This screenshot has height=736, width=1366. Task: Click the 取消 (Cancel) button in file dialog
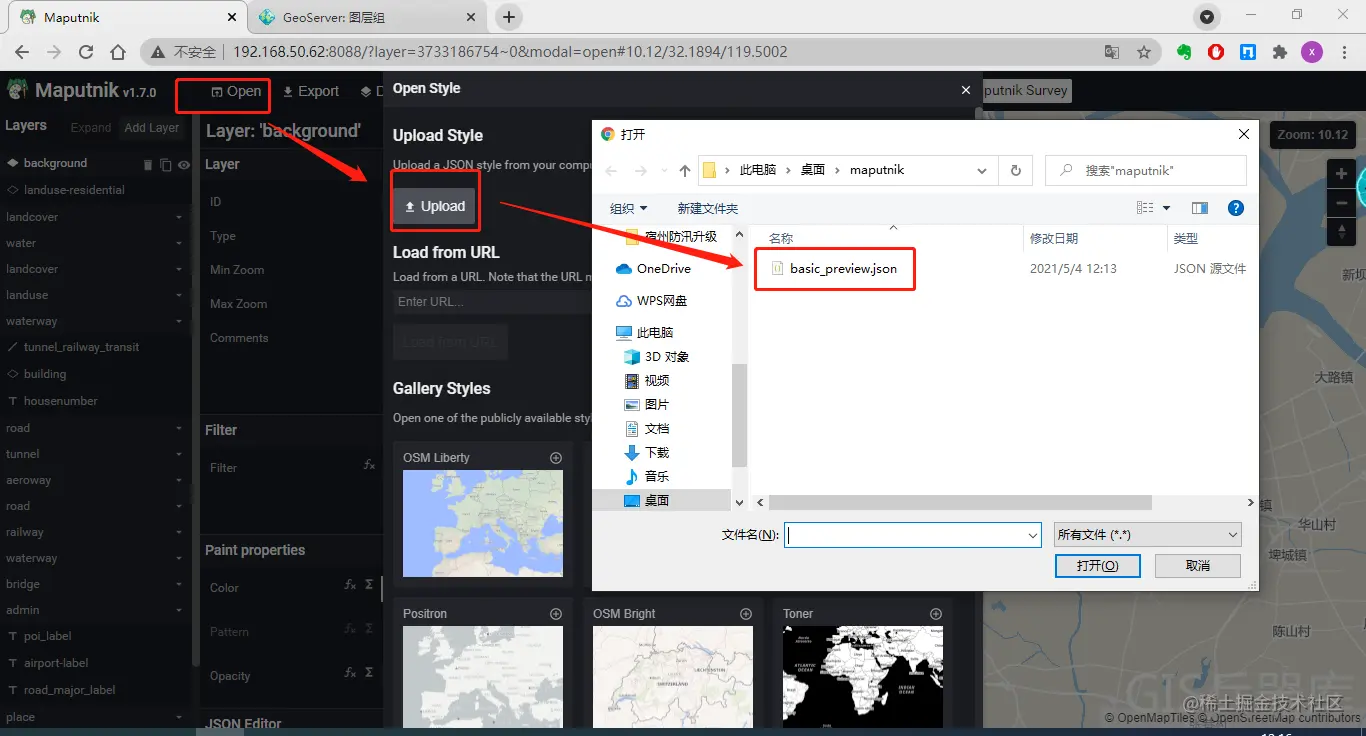point(1198,566)
